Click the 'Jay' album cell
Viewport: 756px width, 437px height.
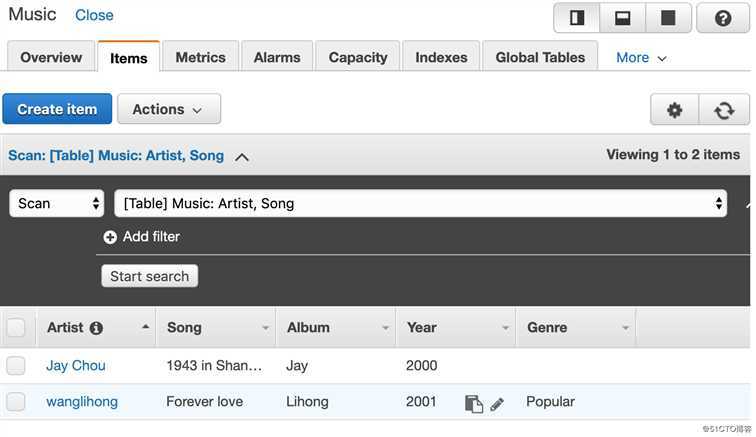pos(297,366)
